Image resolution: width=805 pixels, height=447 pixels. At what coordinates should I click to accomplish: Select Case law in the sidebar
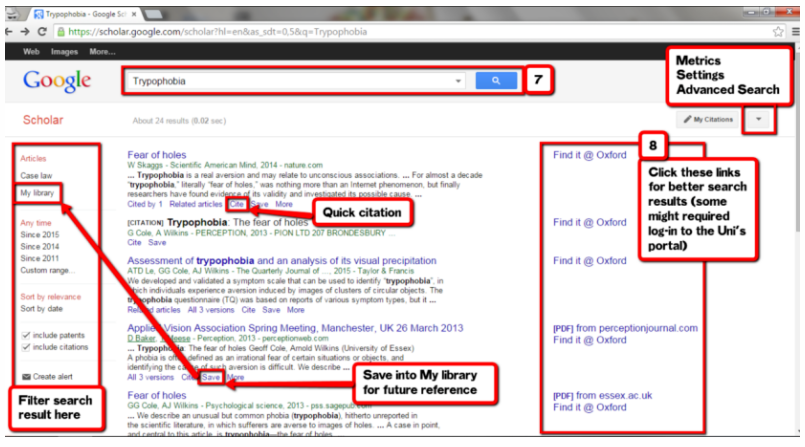click(x=36, y=176)
